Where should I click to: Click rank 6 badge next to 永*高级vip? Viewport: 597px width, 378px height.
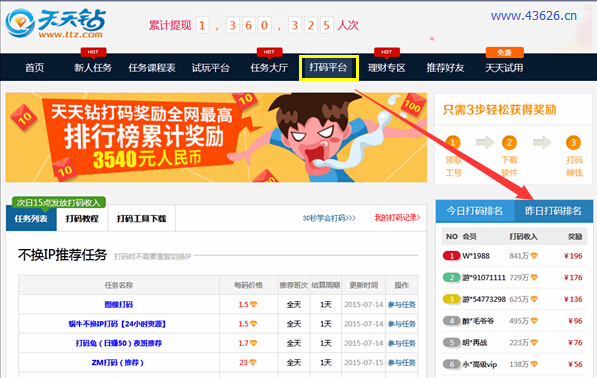click(x=452, y=364)
